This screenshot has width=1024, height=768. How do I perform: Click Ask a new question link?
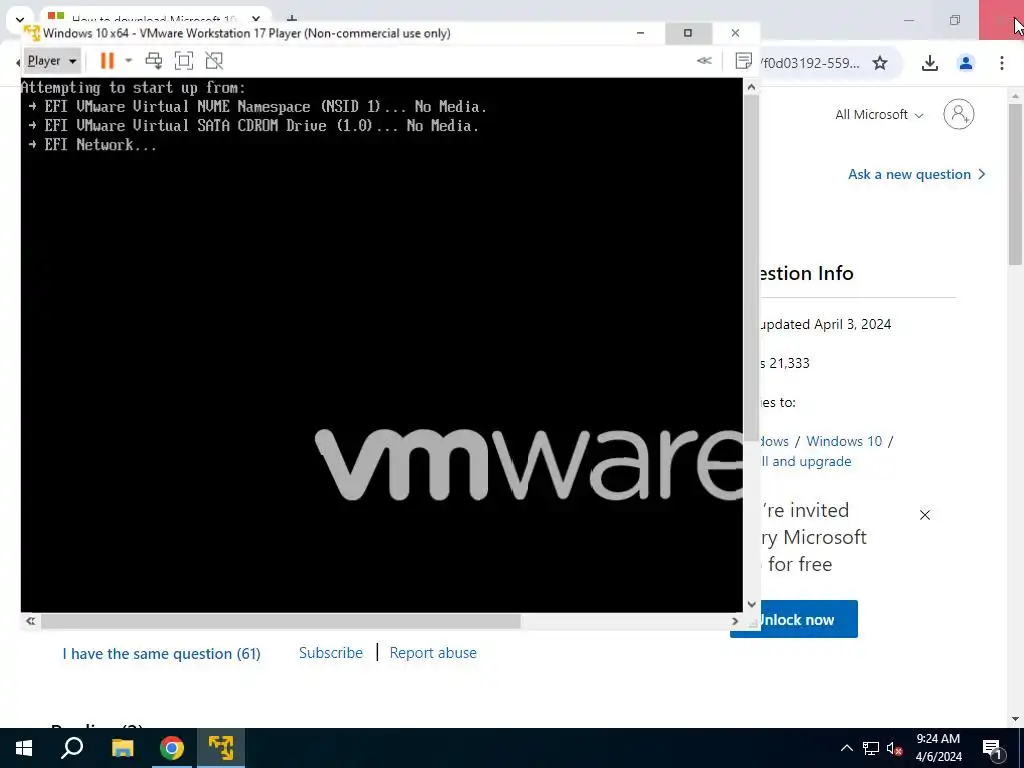click(916, 174)
